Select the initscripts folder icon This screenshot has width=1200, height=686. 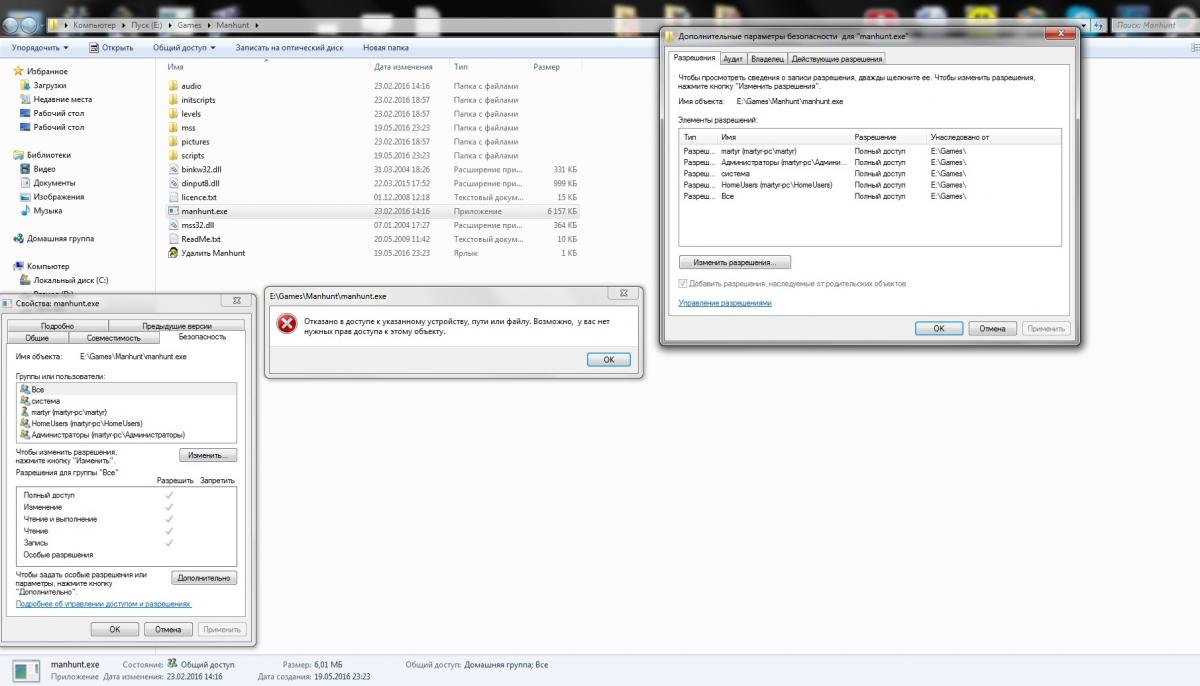coord(173,100)
